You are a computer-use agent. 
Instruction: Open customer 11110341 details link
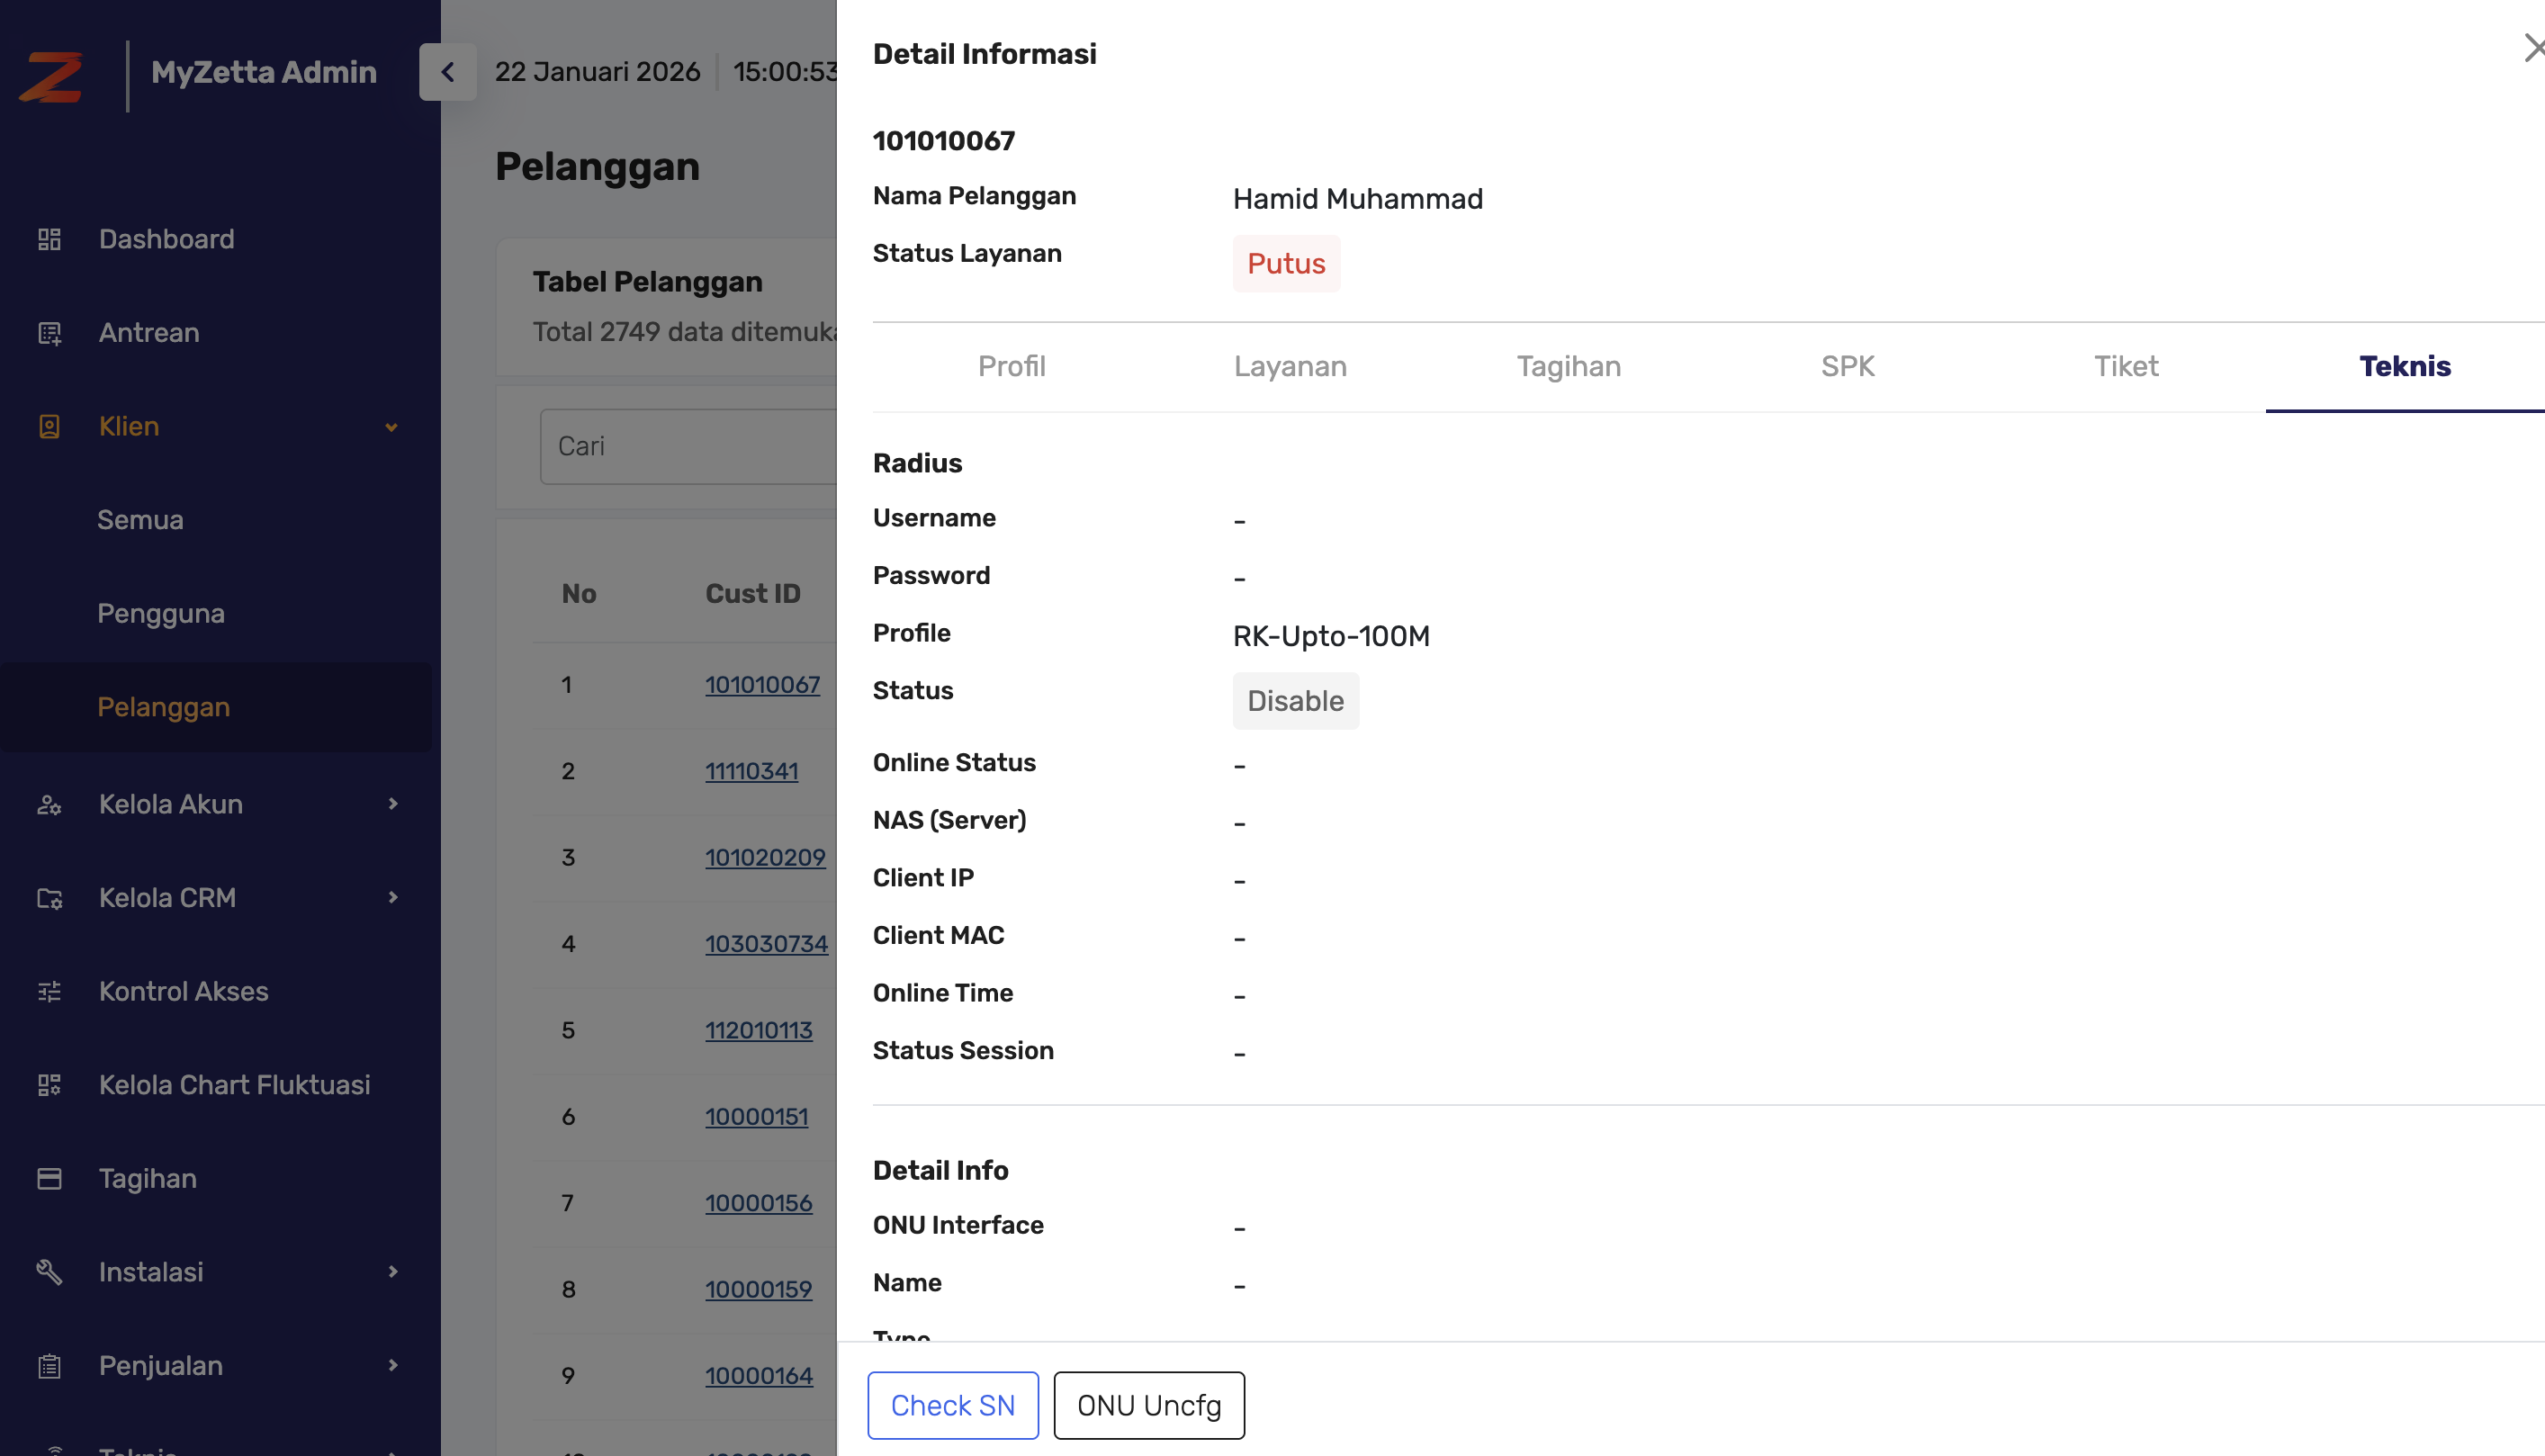pos(752,771)
